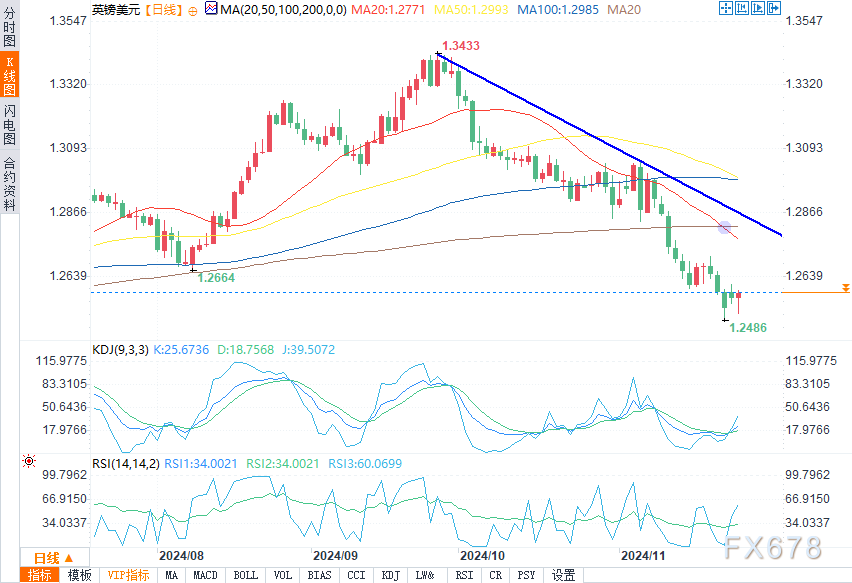This screenshot has height=583, width=852.
Task: Click the rightmost chart toolbar exit icon
Action: pyautogui.click(x=774, y=8)
